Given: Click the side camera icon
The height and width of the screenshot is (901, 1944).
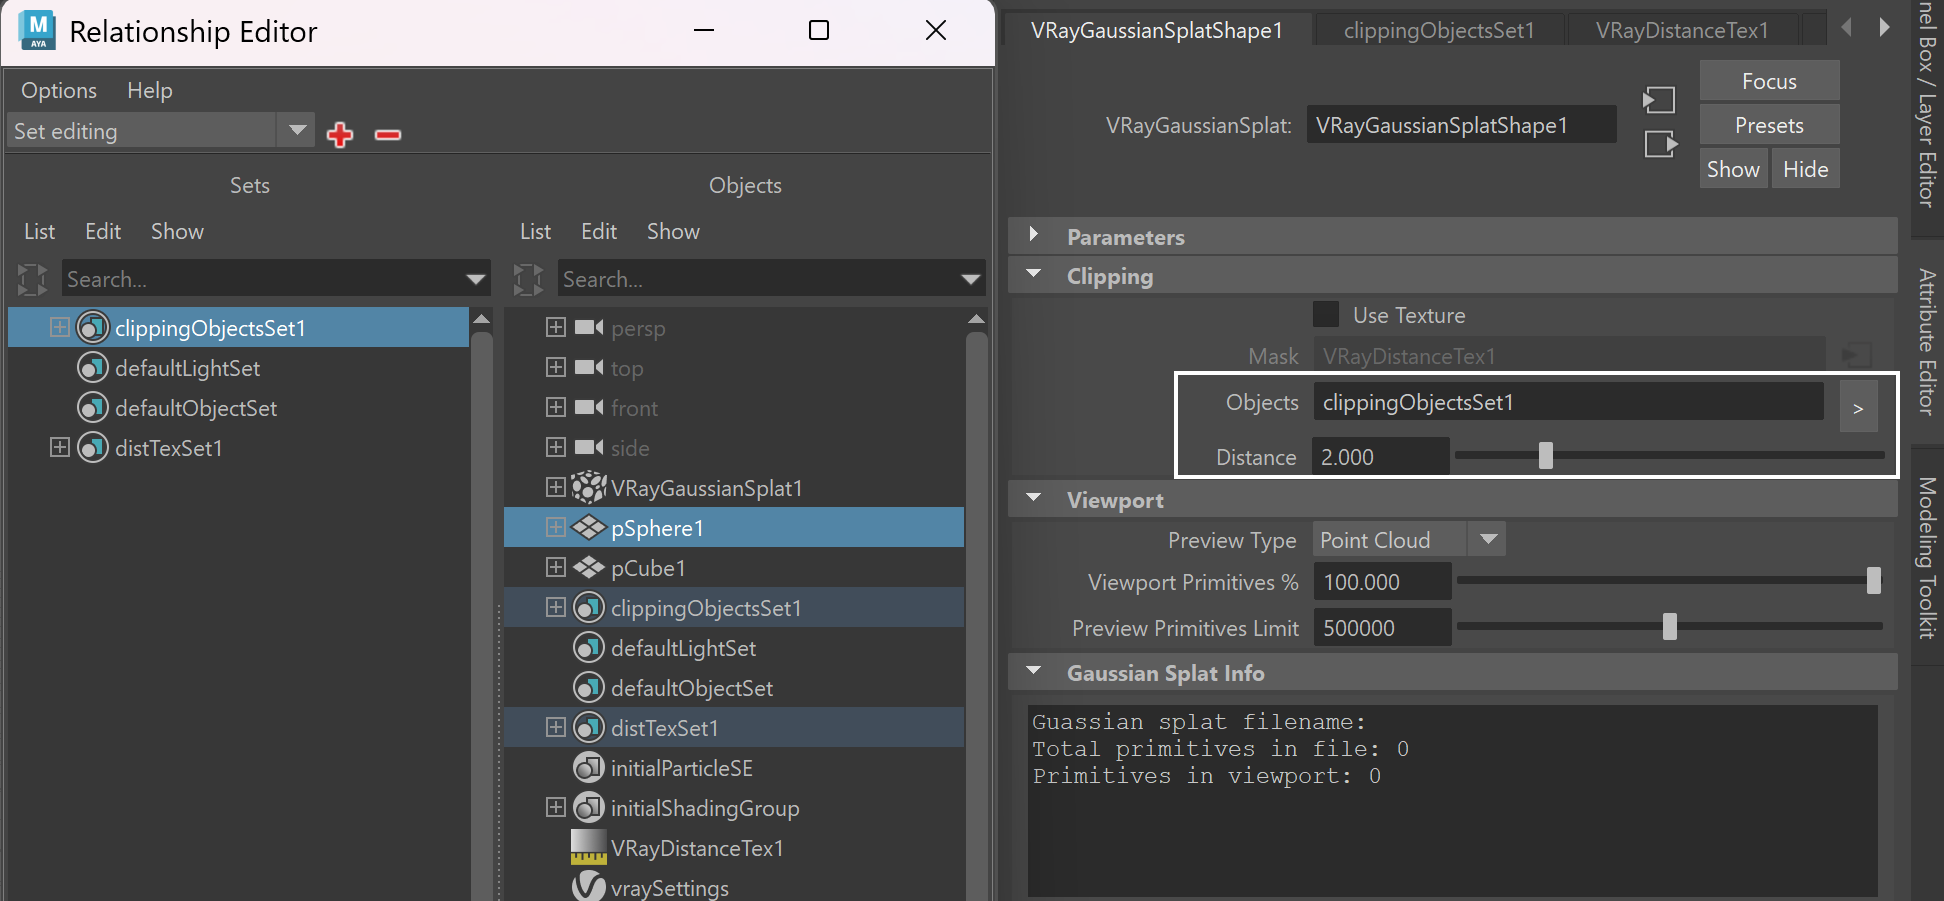Looking at the screenshot, I should (589, 447).
